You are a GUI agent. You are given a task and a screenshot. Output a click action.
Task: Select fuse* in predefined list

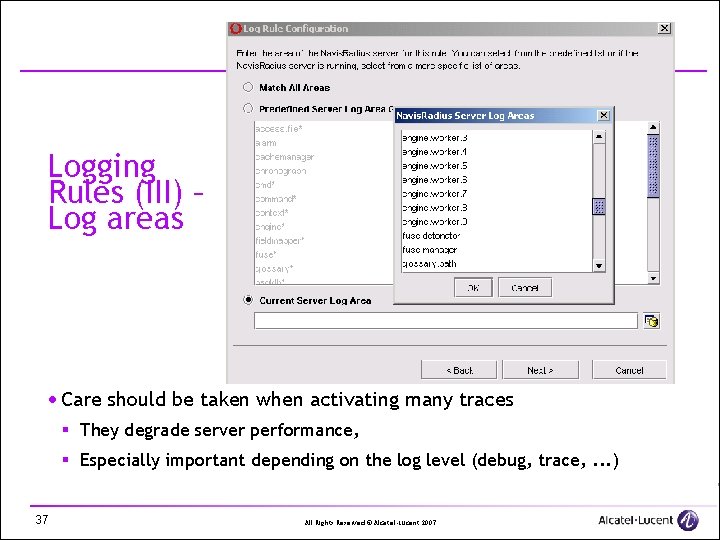click(266, 254)
